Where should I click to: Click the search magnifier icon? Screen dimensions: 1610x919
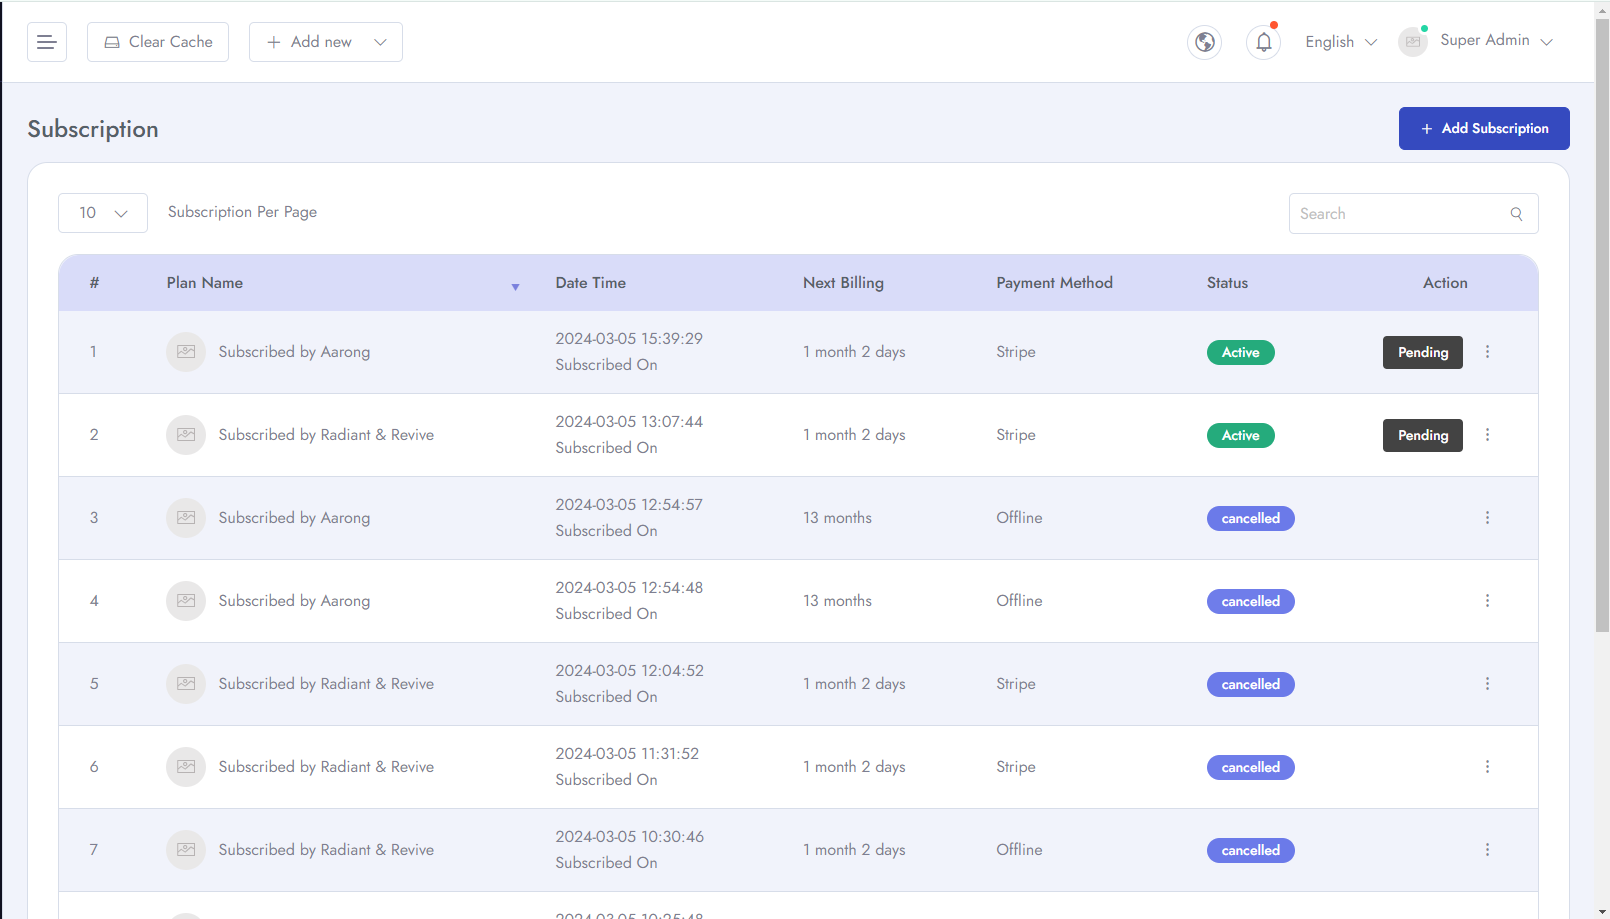(1517, 214)
